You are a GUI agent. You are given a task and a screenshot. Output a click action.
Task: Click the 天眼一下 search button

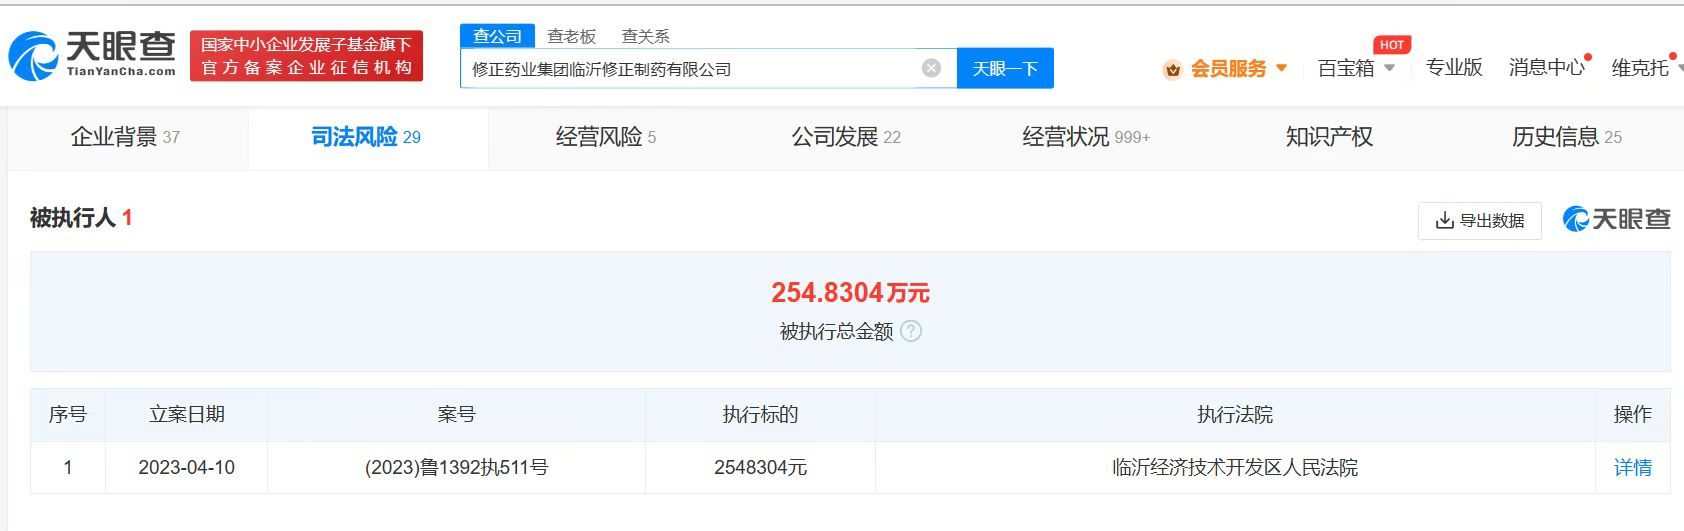pyautogui.click(x=1005, y=68)
